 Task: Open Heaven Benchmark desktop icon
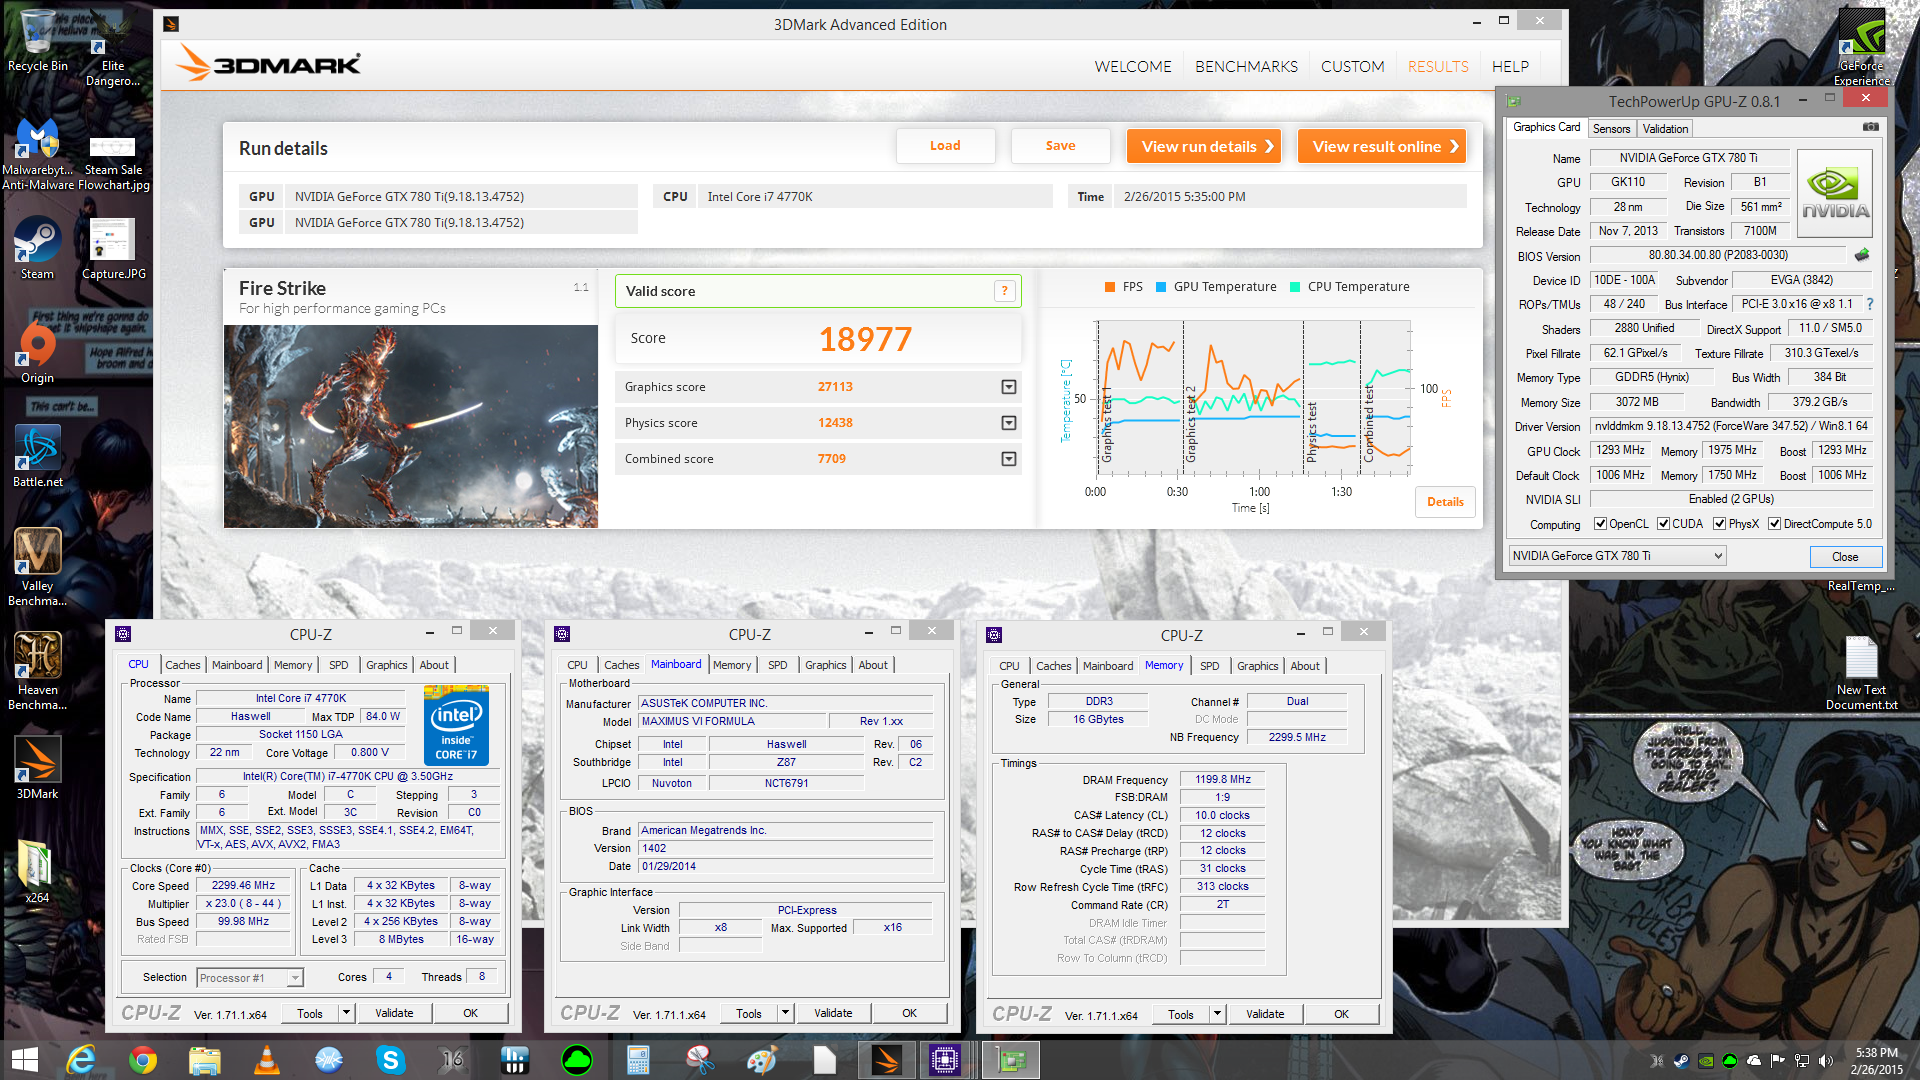pyautogui.click(x=38, y=671)
